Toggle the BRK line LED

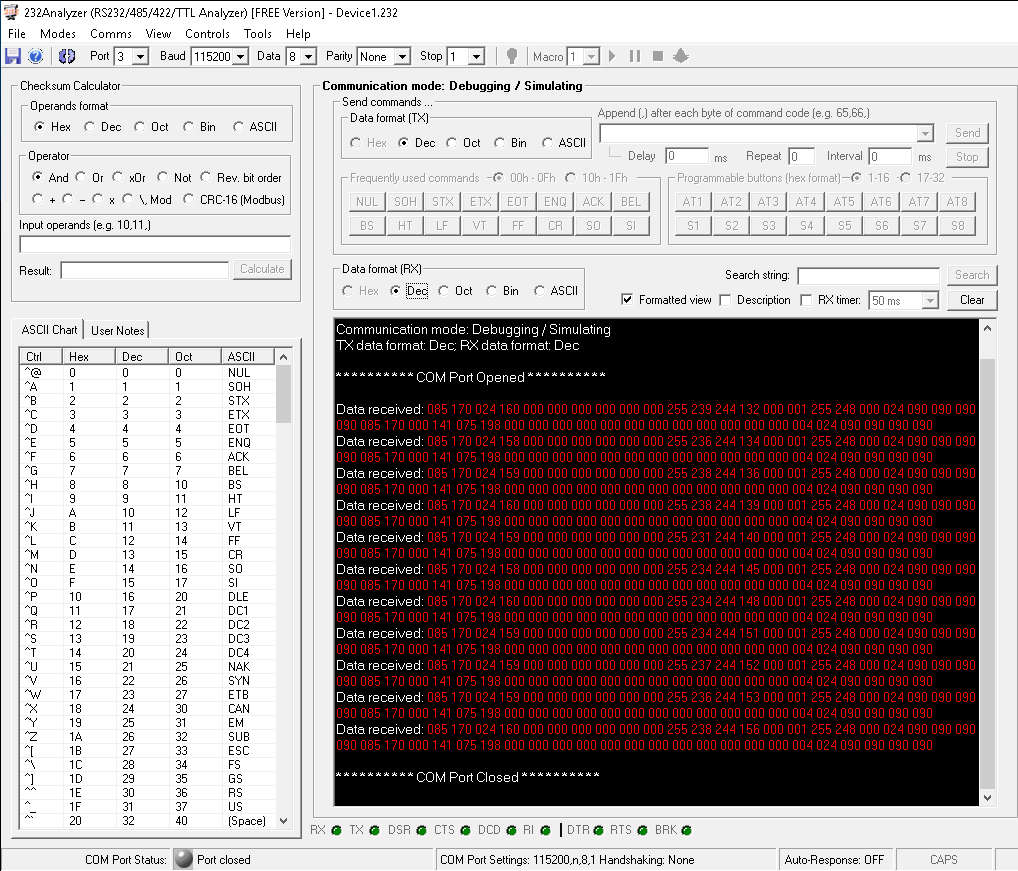coord(687,830)
